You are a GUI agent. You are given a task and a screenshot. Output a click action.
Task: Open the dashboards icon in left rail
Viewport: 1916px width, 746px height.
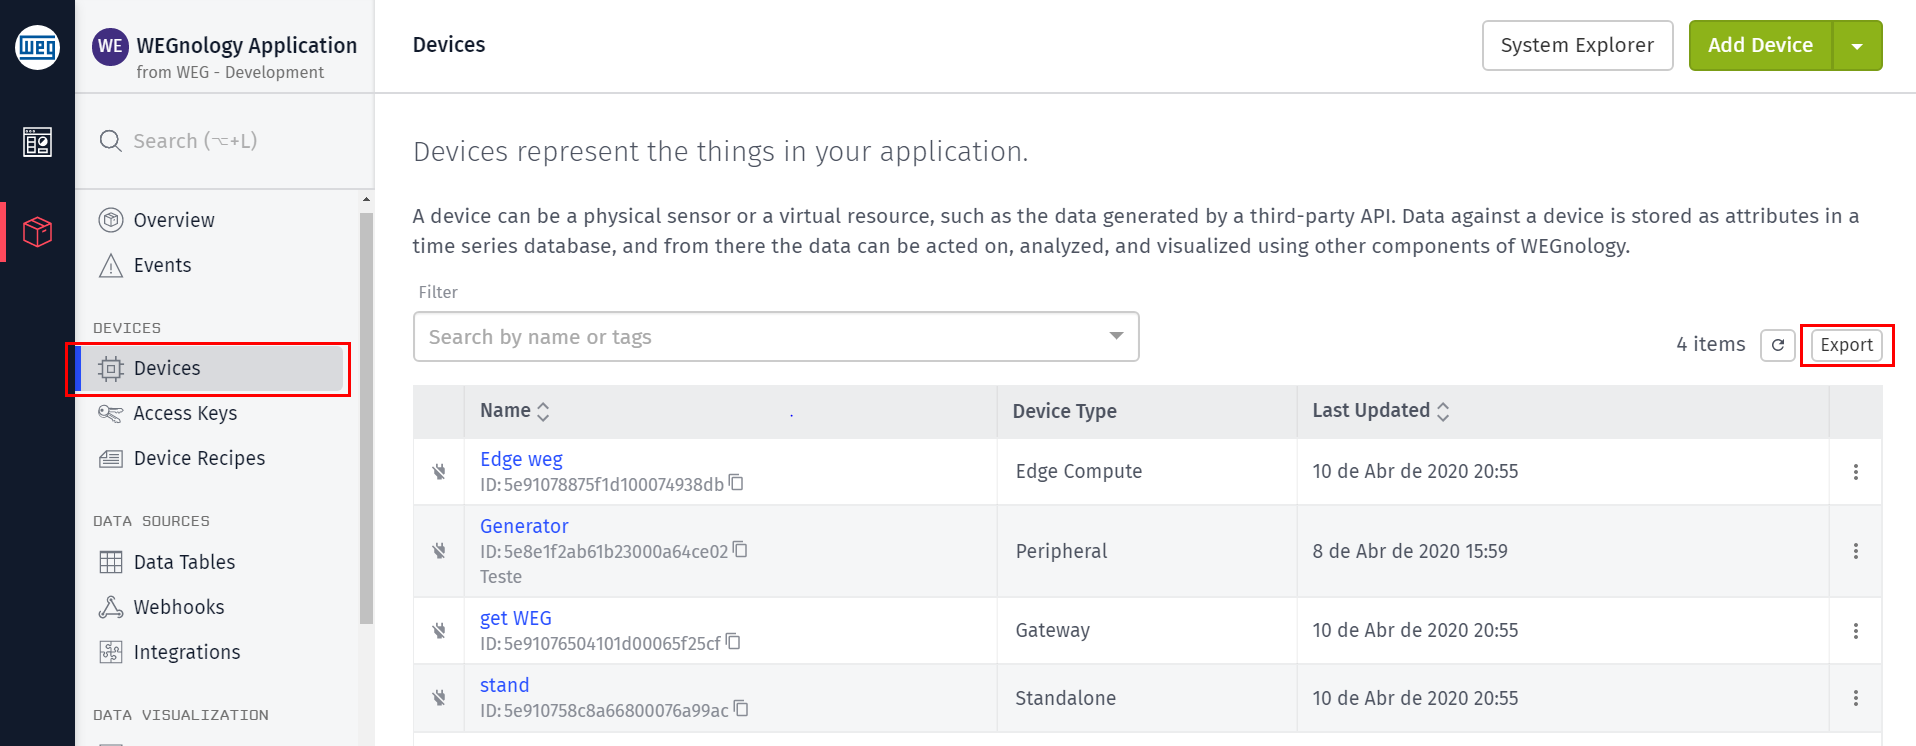pos(37,142)
